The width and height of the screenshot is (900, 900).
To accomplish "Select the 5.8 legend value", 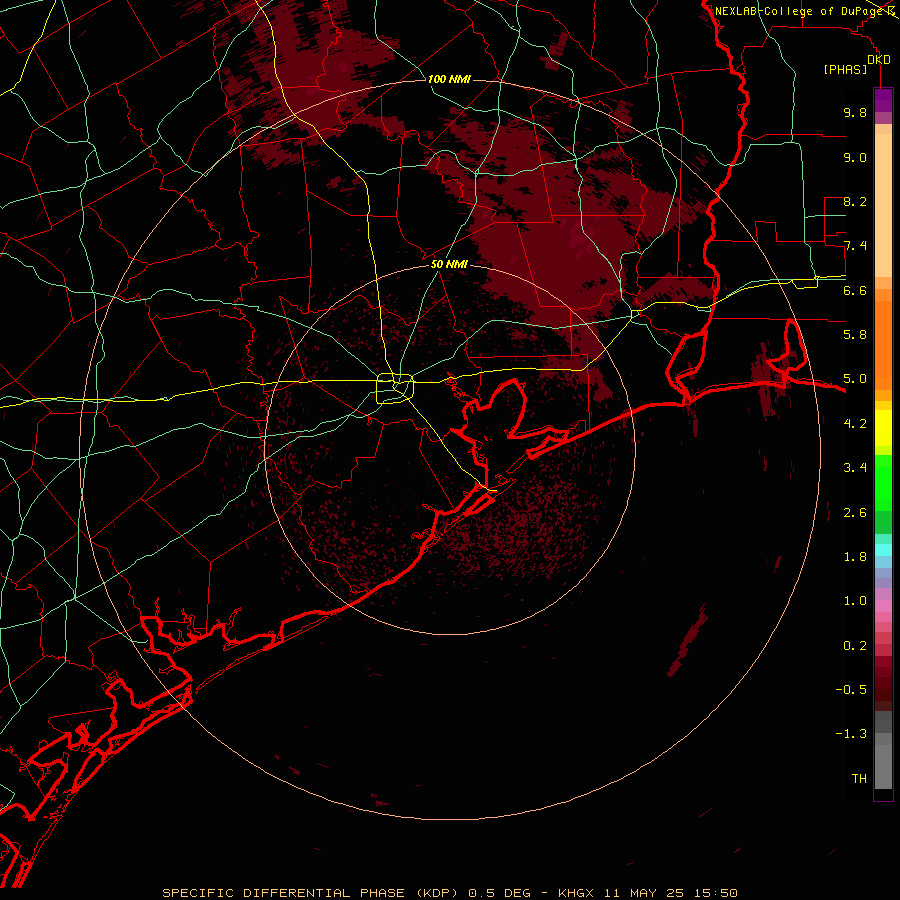I will (x=855, y=335).
